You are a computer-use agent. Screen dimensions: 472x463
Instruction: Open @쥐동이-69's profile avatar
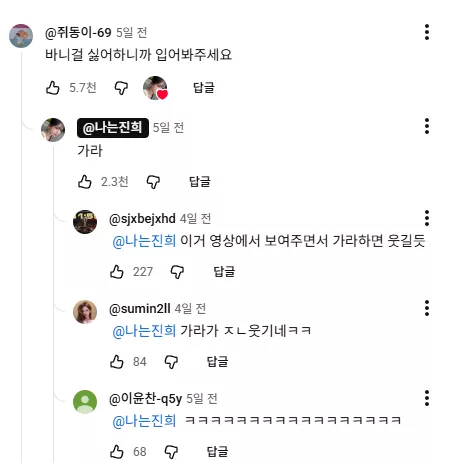click(21, 36)
